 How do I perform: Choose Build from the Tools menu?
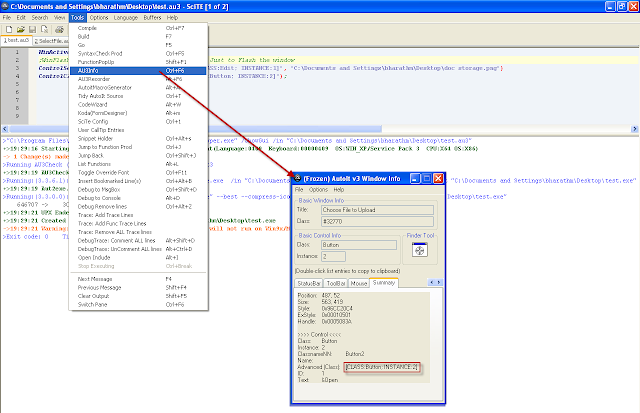tap(138, 36)
